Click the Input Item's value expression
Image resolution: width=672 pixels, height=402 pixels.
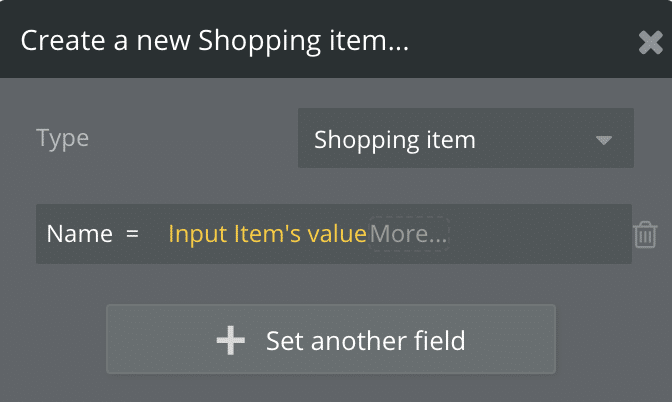[267, 234]
